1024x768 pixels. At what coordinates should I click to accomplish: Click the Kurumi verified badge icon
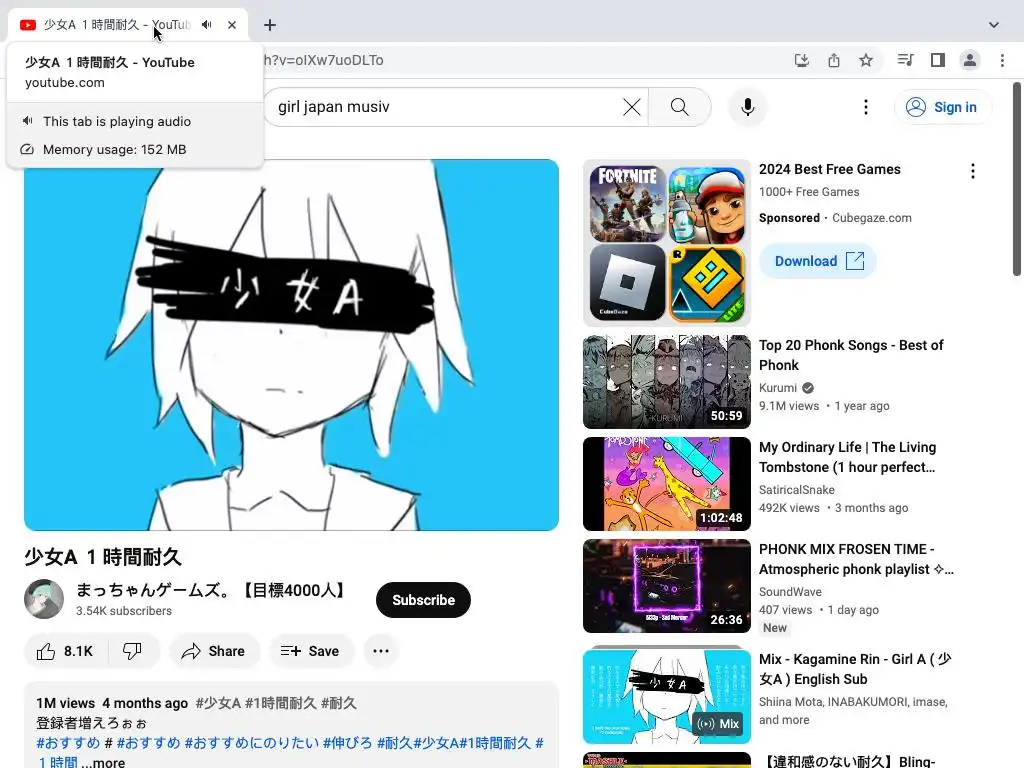tap(808, 388)
